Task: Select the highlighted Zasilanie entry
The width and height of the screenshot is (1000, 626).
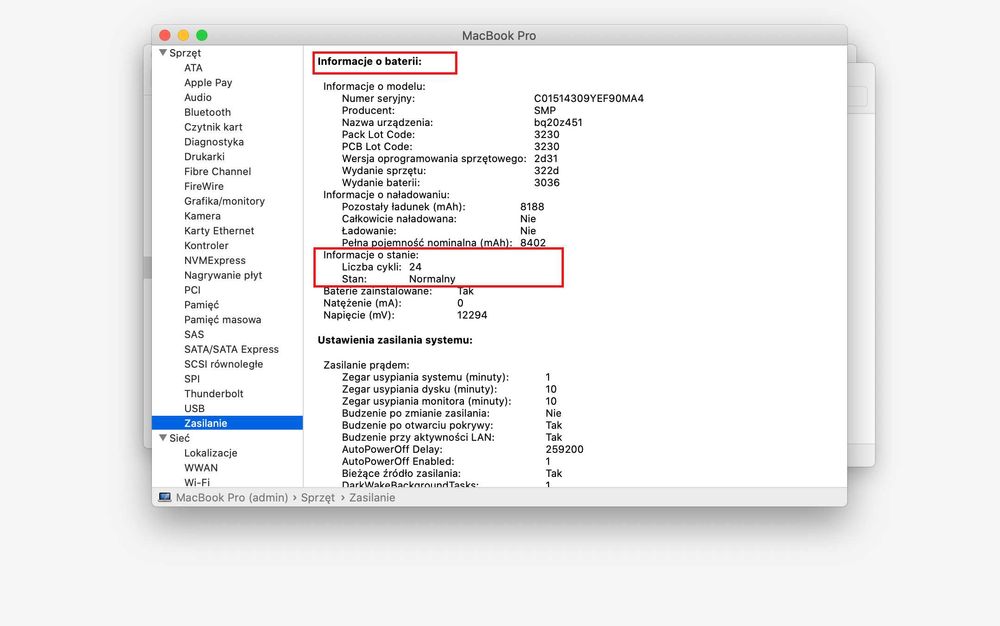Action: [x=227, y=423]
